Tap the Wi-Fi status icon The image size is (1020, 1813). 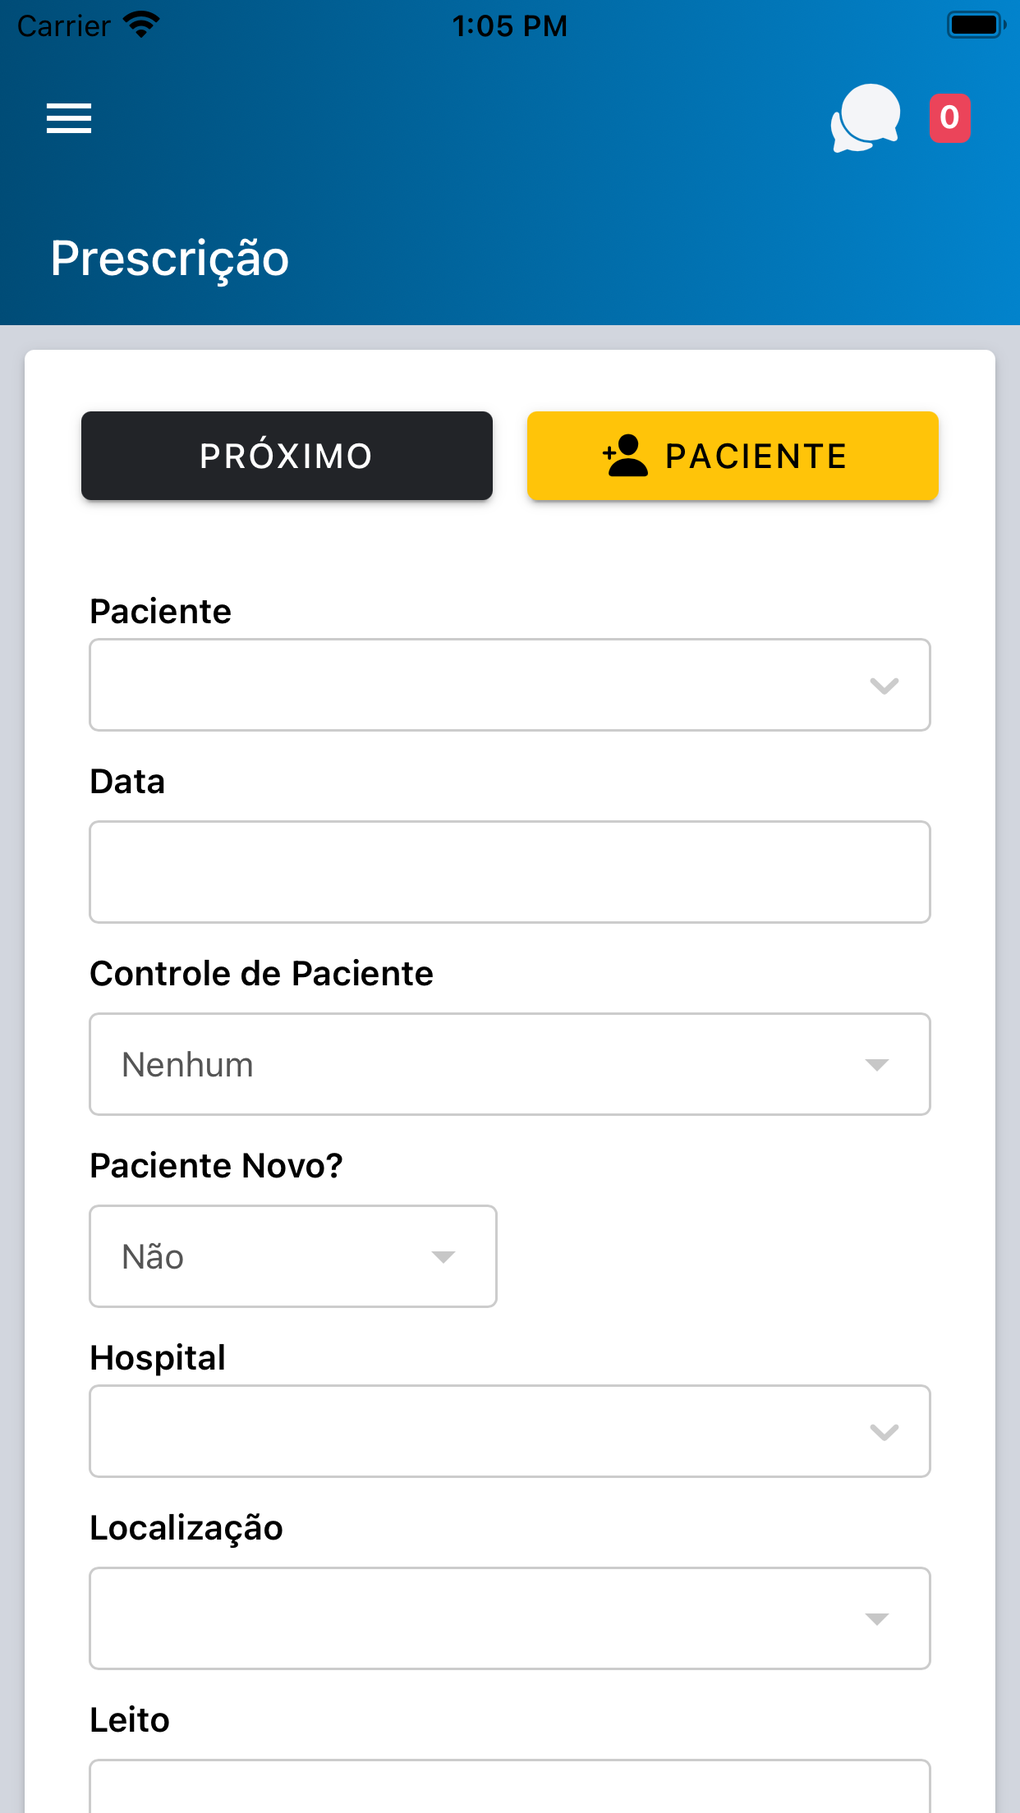(x=141, y=25)
